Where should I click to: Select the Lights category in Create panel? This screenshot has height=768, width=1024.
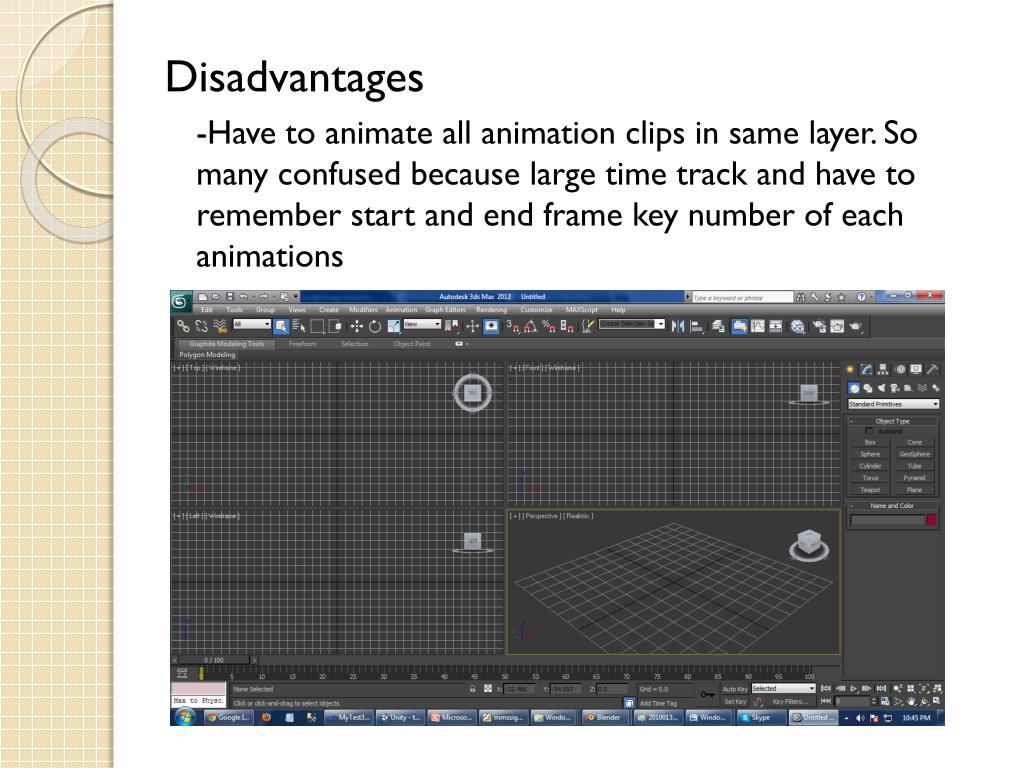[882, 388]
